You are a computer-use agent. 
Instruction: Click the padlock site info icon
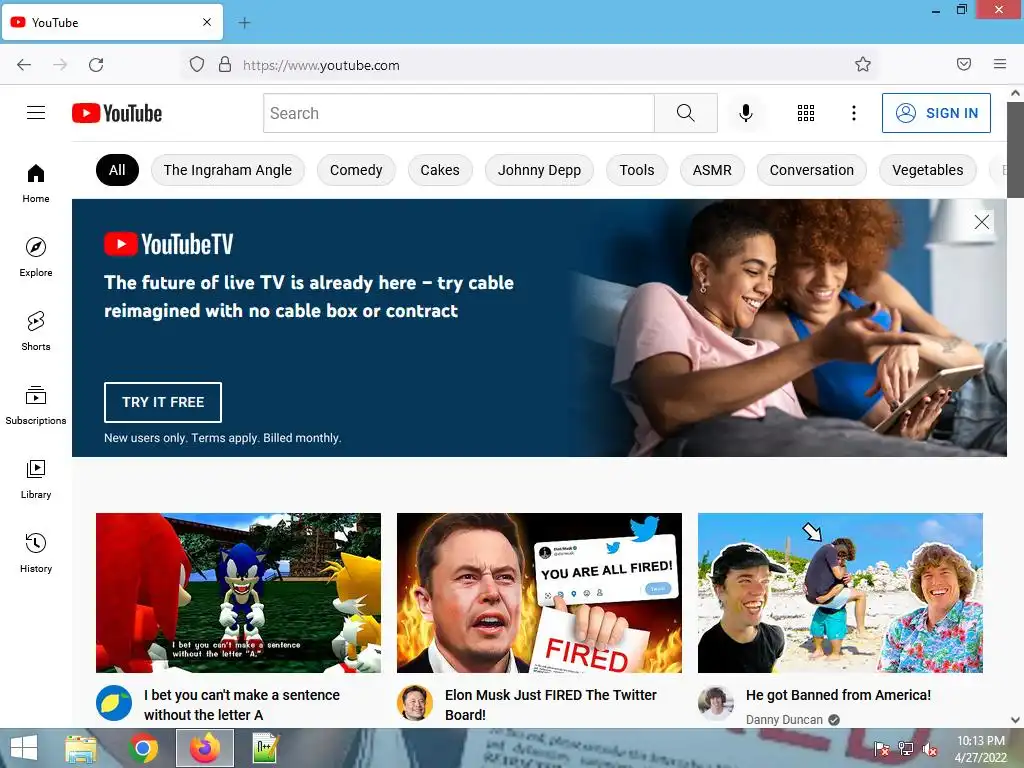pyautogui.click(x=225, y=65)
